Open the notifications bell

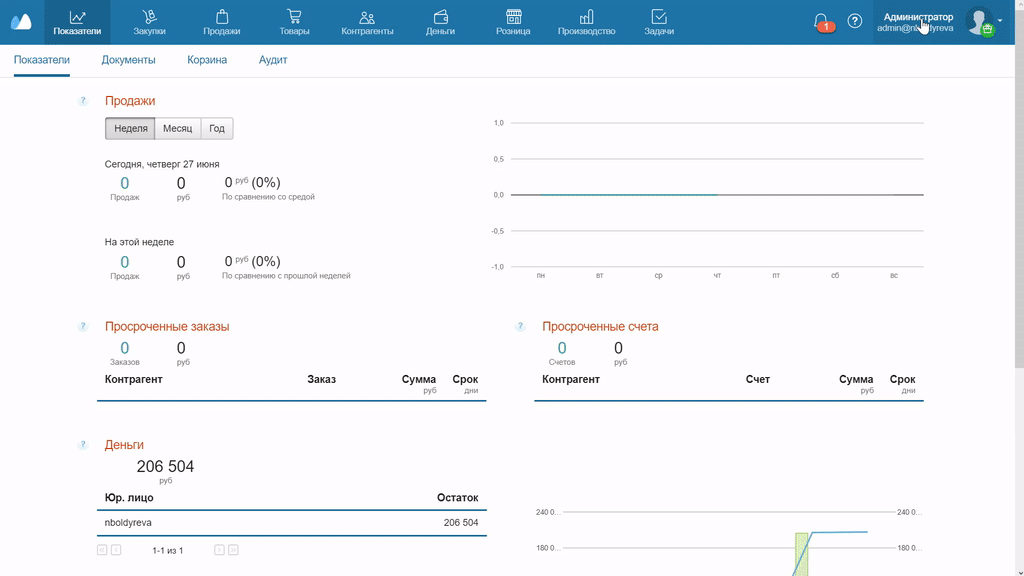(821, 21)
